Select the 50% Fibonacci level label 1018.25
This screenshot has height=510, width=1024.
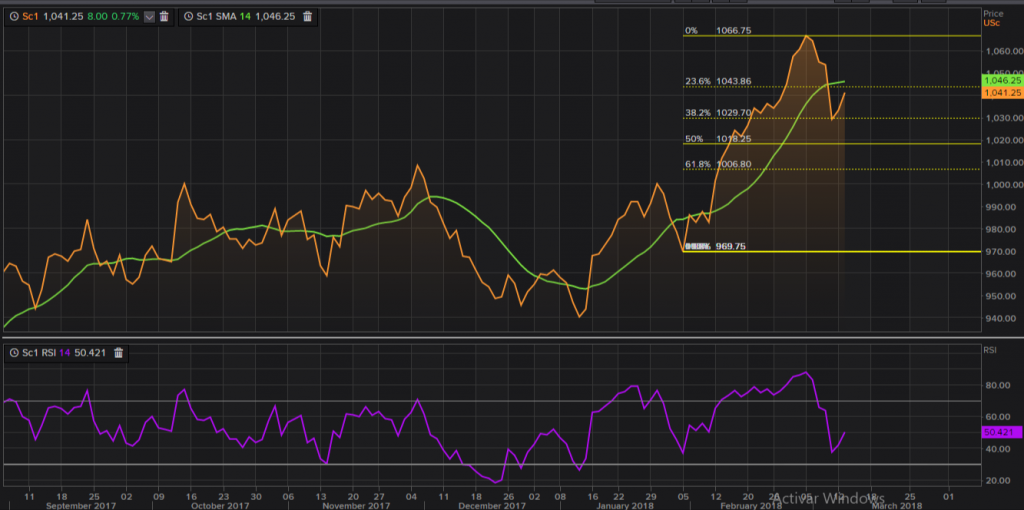[733, 139]
